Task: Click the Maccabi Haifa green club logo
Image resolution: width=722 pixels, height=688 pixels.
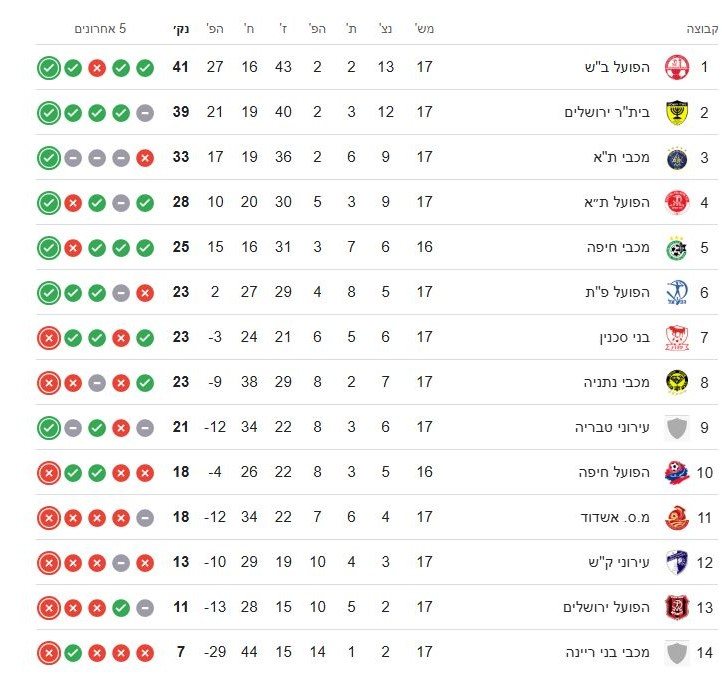Action: [677, 248]
